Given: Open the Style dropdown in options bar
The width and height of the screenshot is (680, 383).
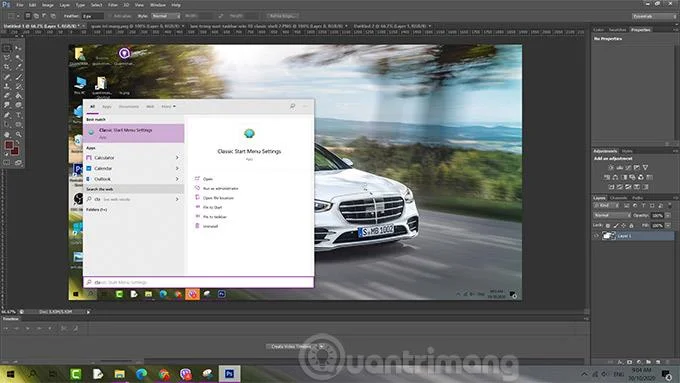Looking at the screenshot, I should pos(166,16).
